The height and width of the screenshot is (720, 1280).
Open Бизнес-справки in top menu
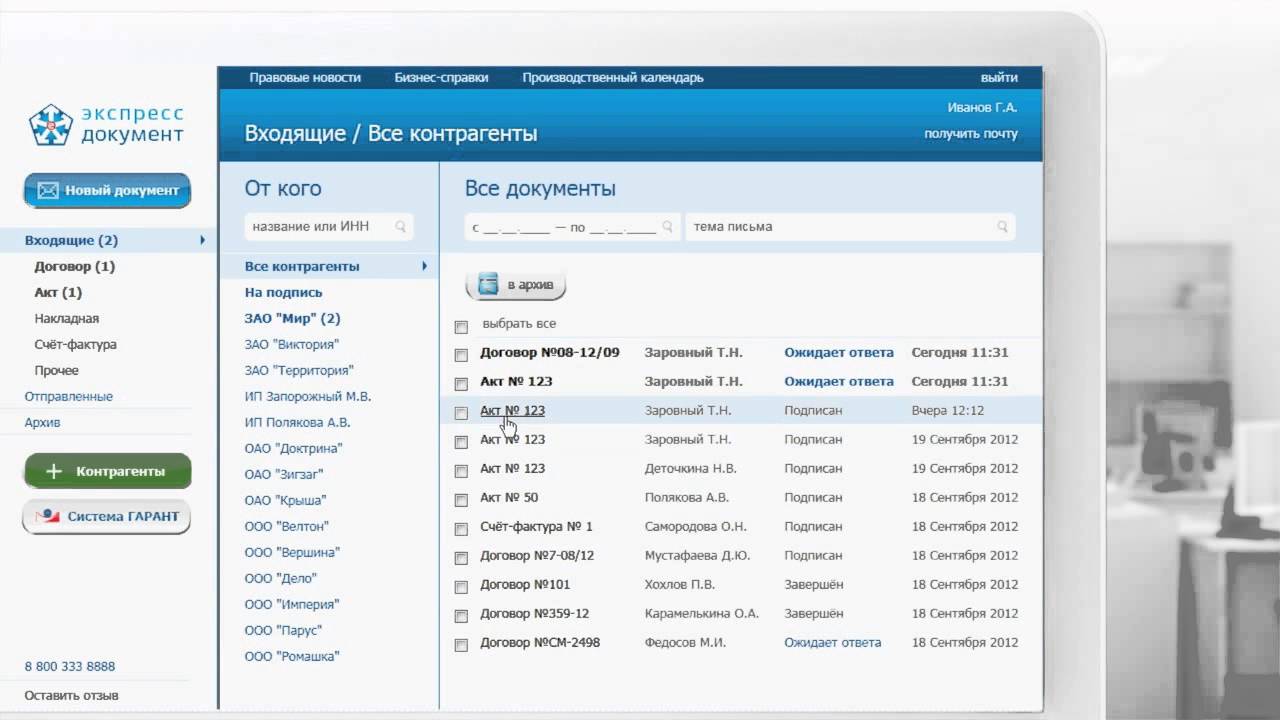point(441,78)
